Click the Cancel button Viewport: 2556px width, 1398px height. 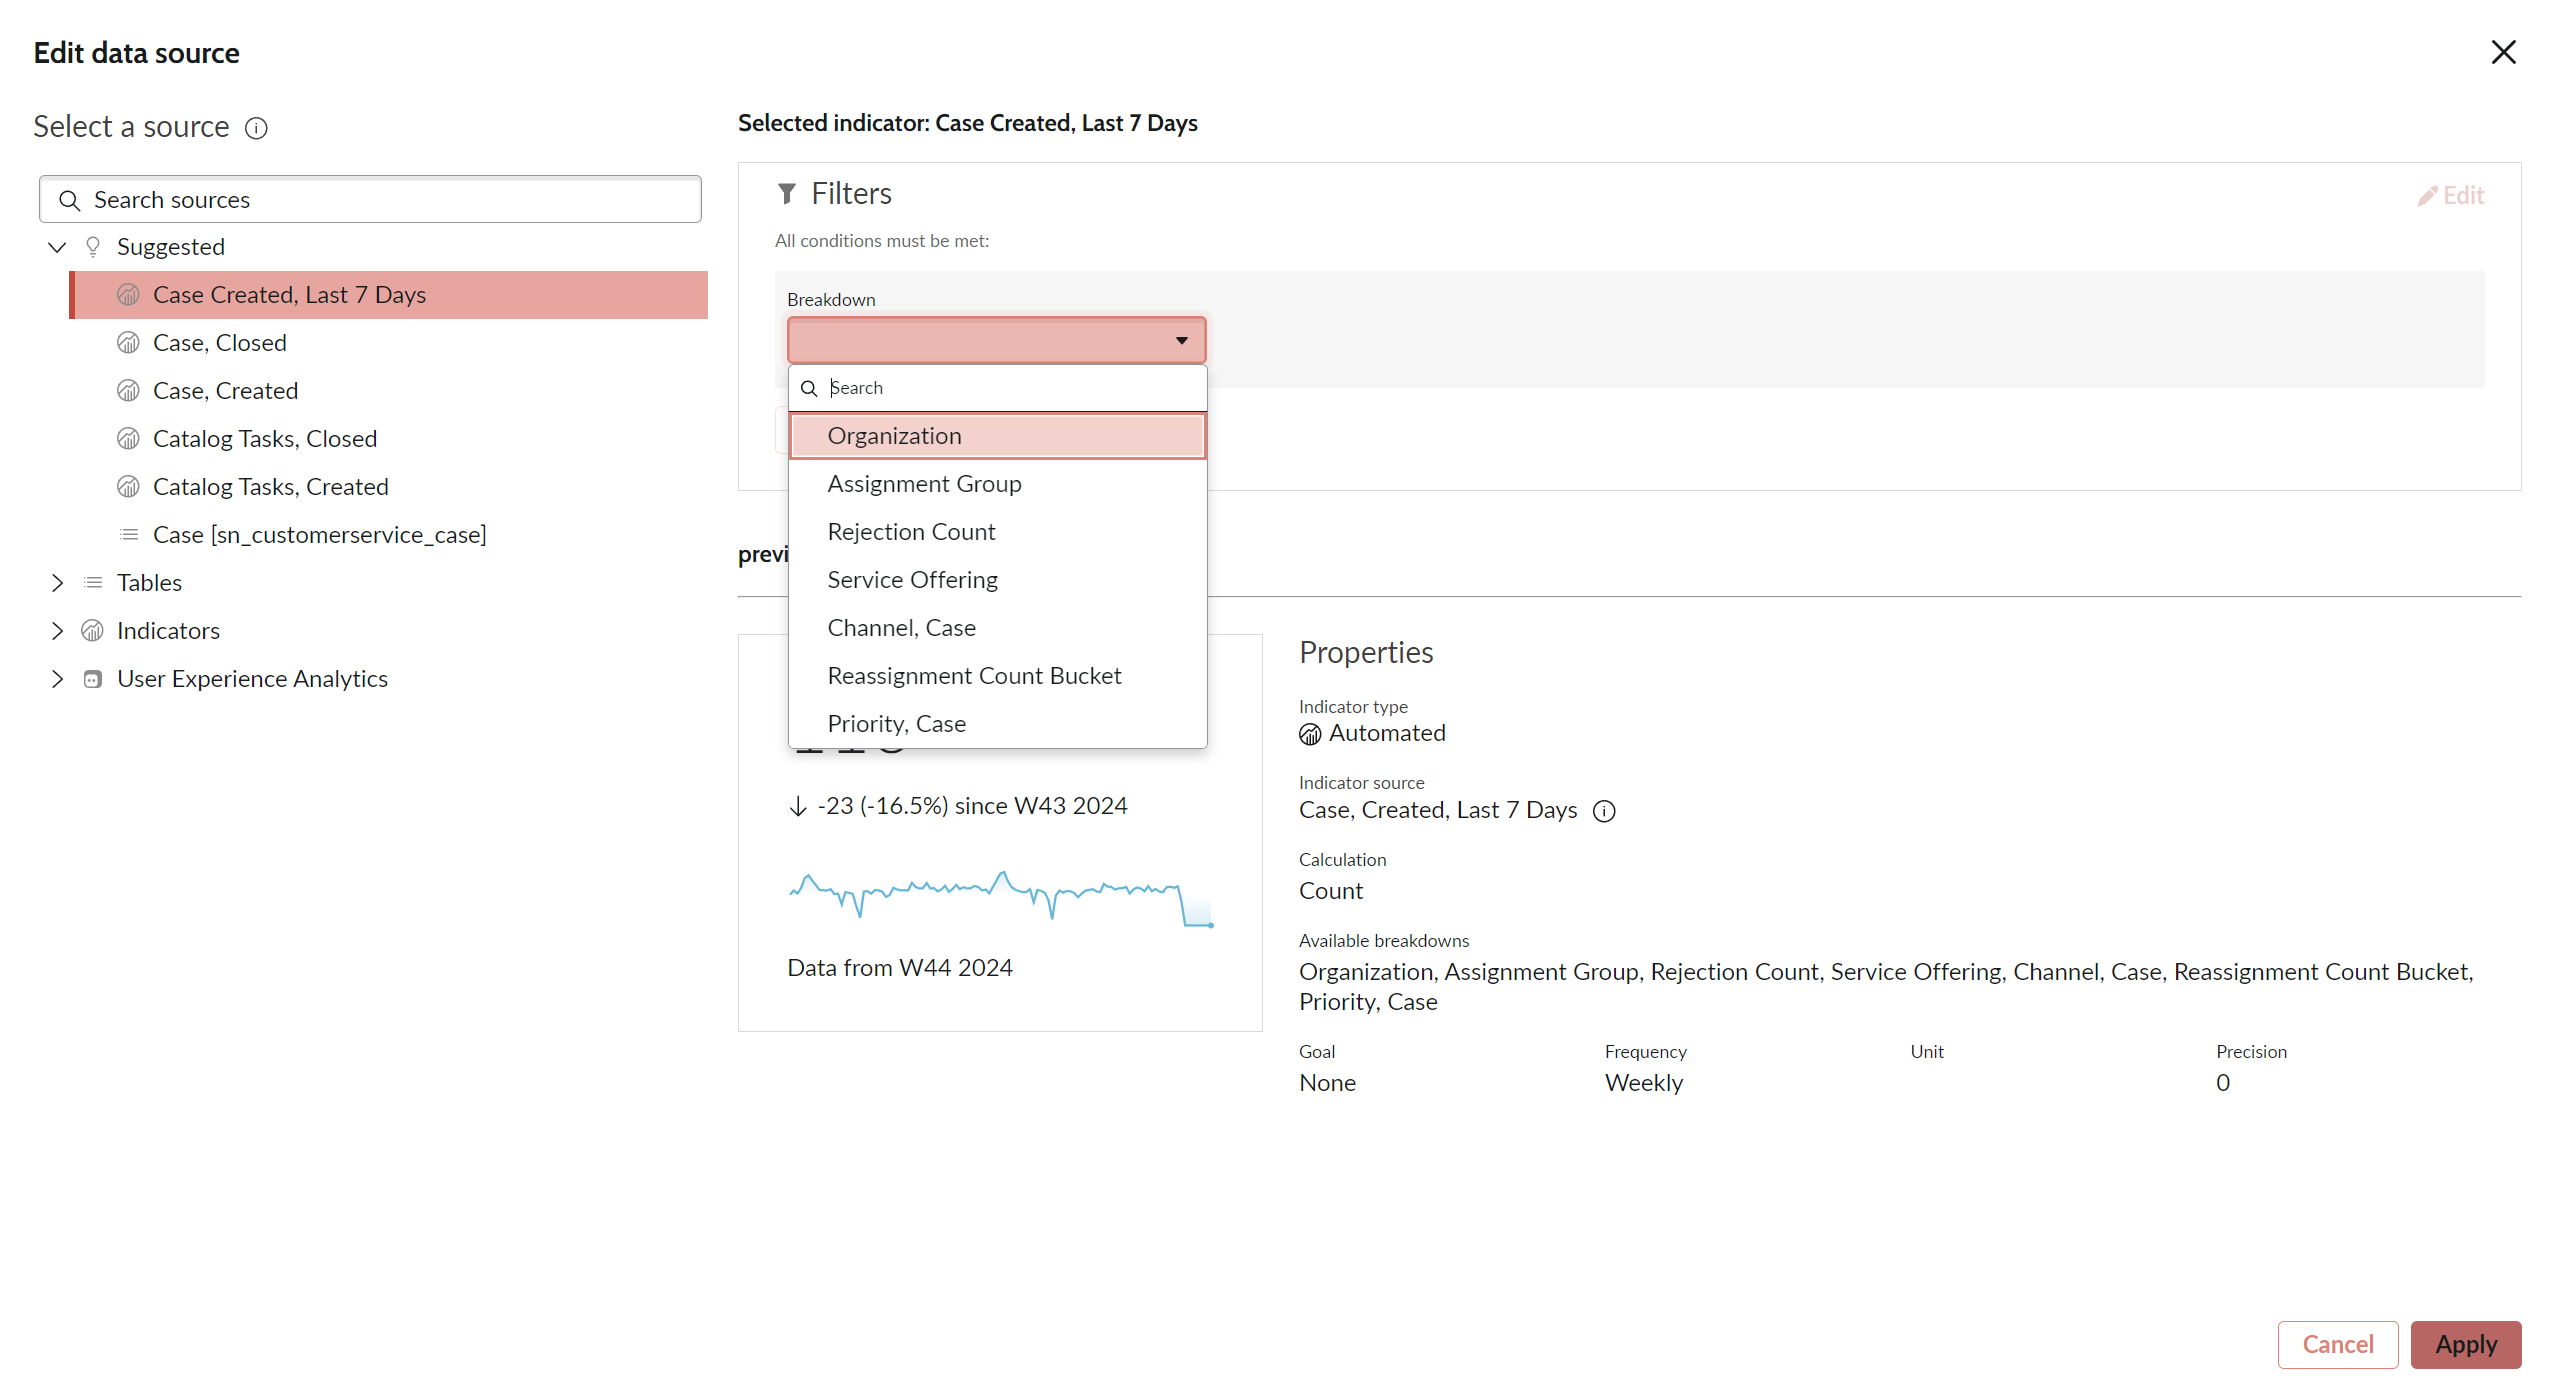(2337, 1344)
